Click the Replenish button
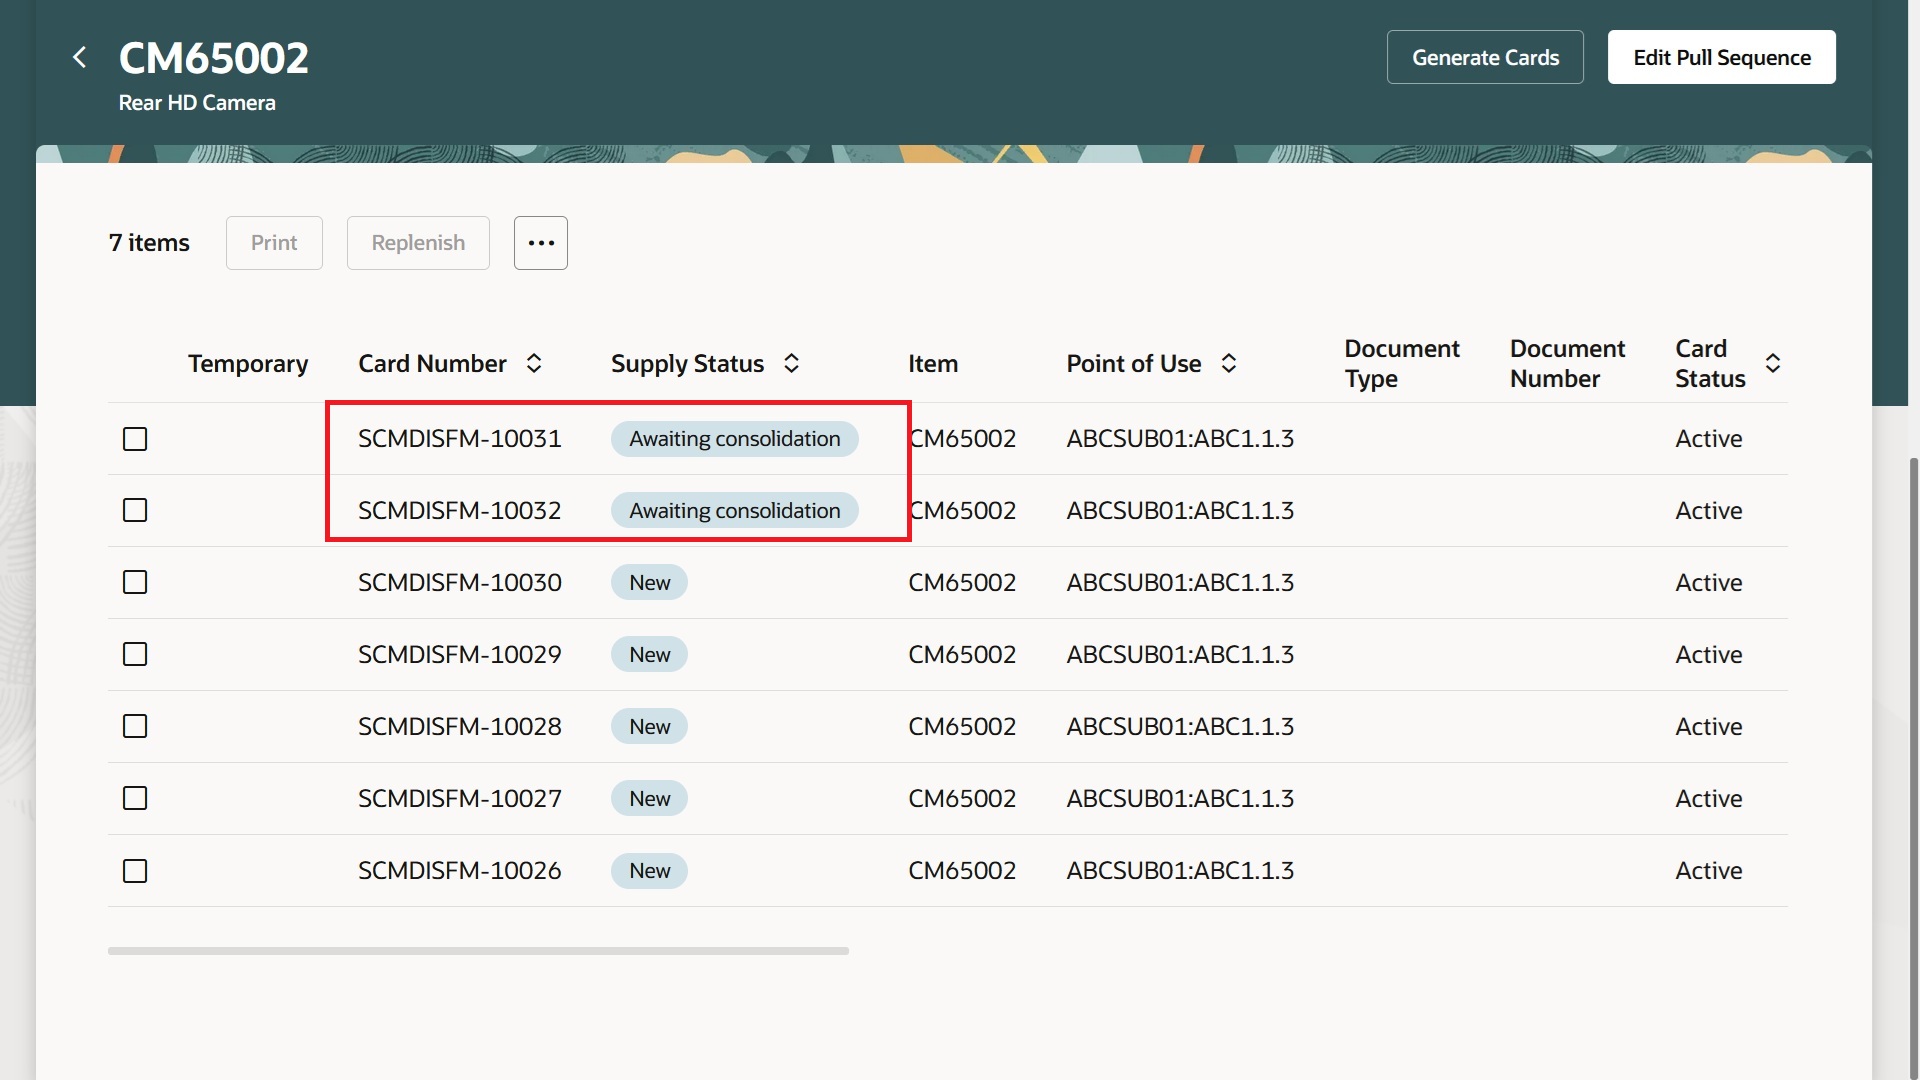1920x1080 pixels. [418, 243]
